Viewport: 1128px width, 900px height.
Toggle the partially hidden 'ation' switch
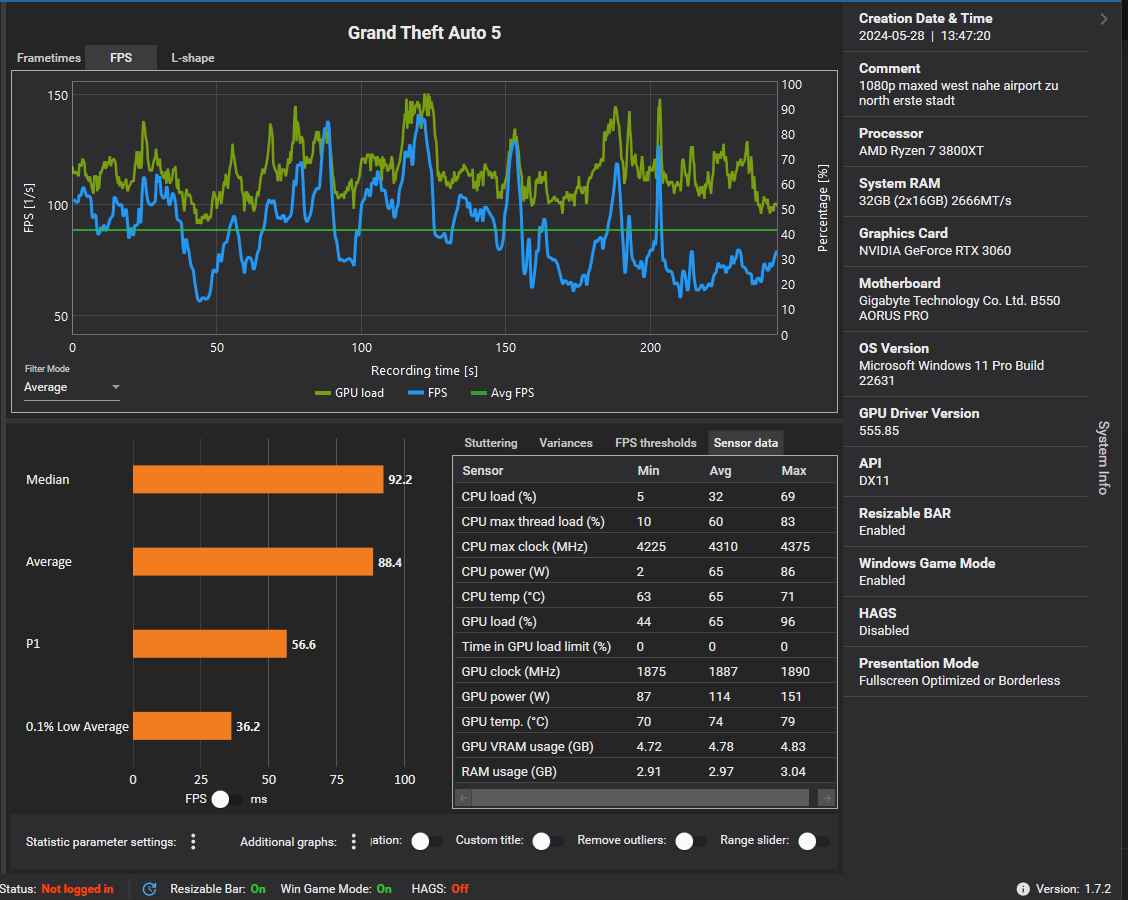[x=426, y=841]
